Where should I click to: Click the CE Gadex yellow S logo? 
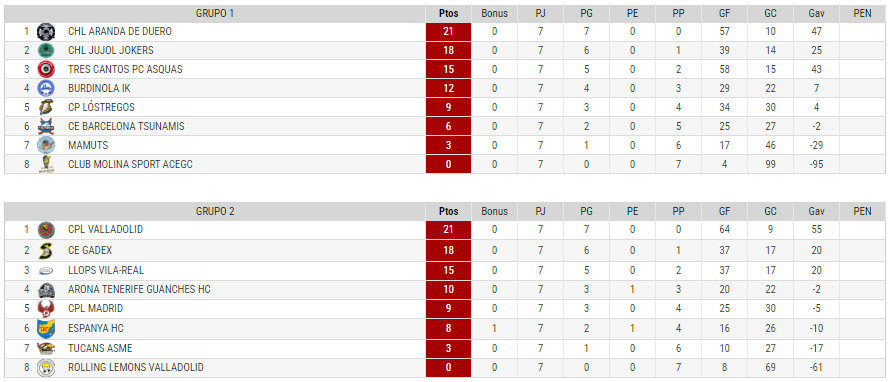tap(45, 250)
